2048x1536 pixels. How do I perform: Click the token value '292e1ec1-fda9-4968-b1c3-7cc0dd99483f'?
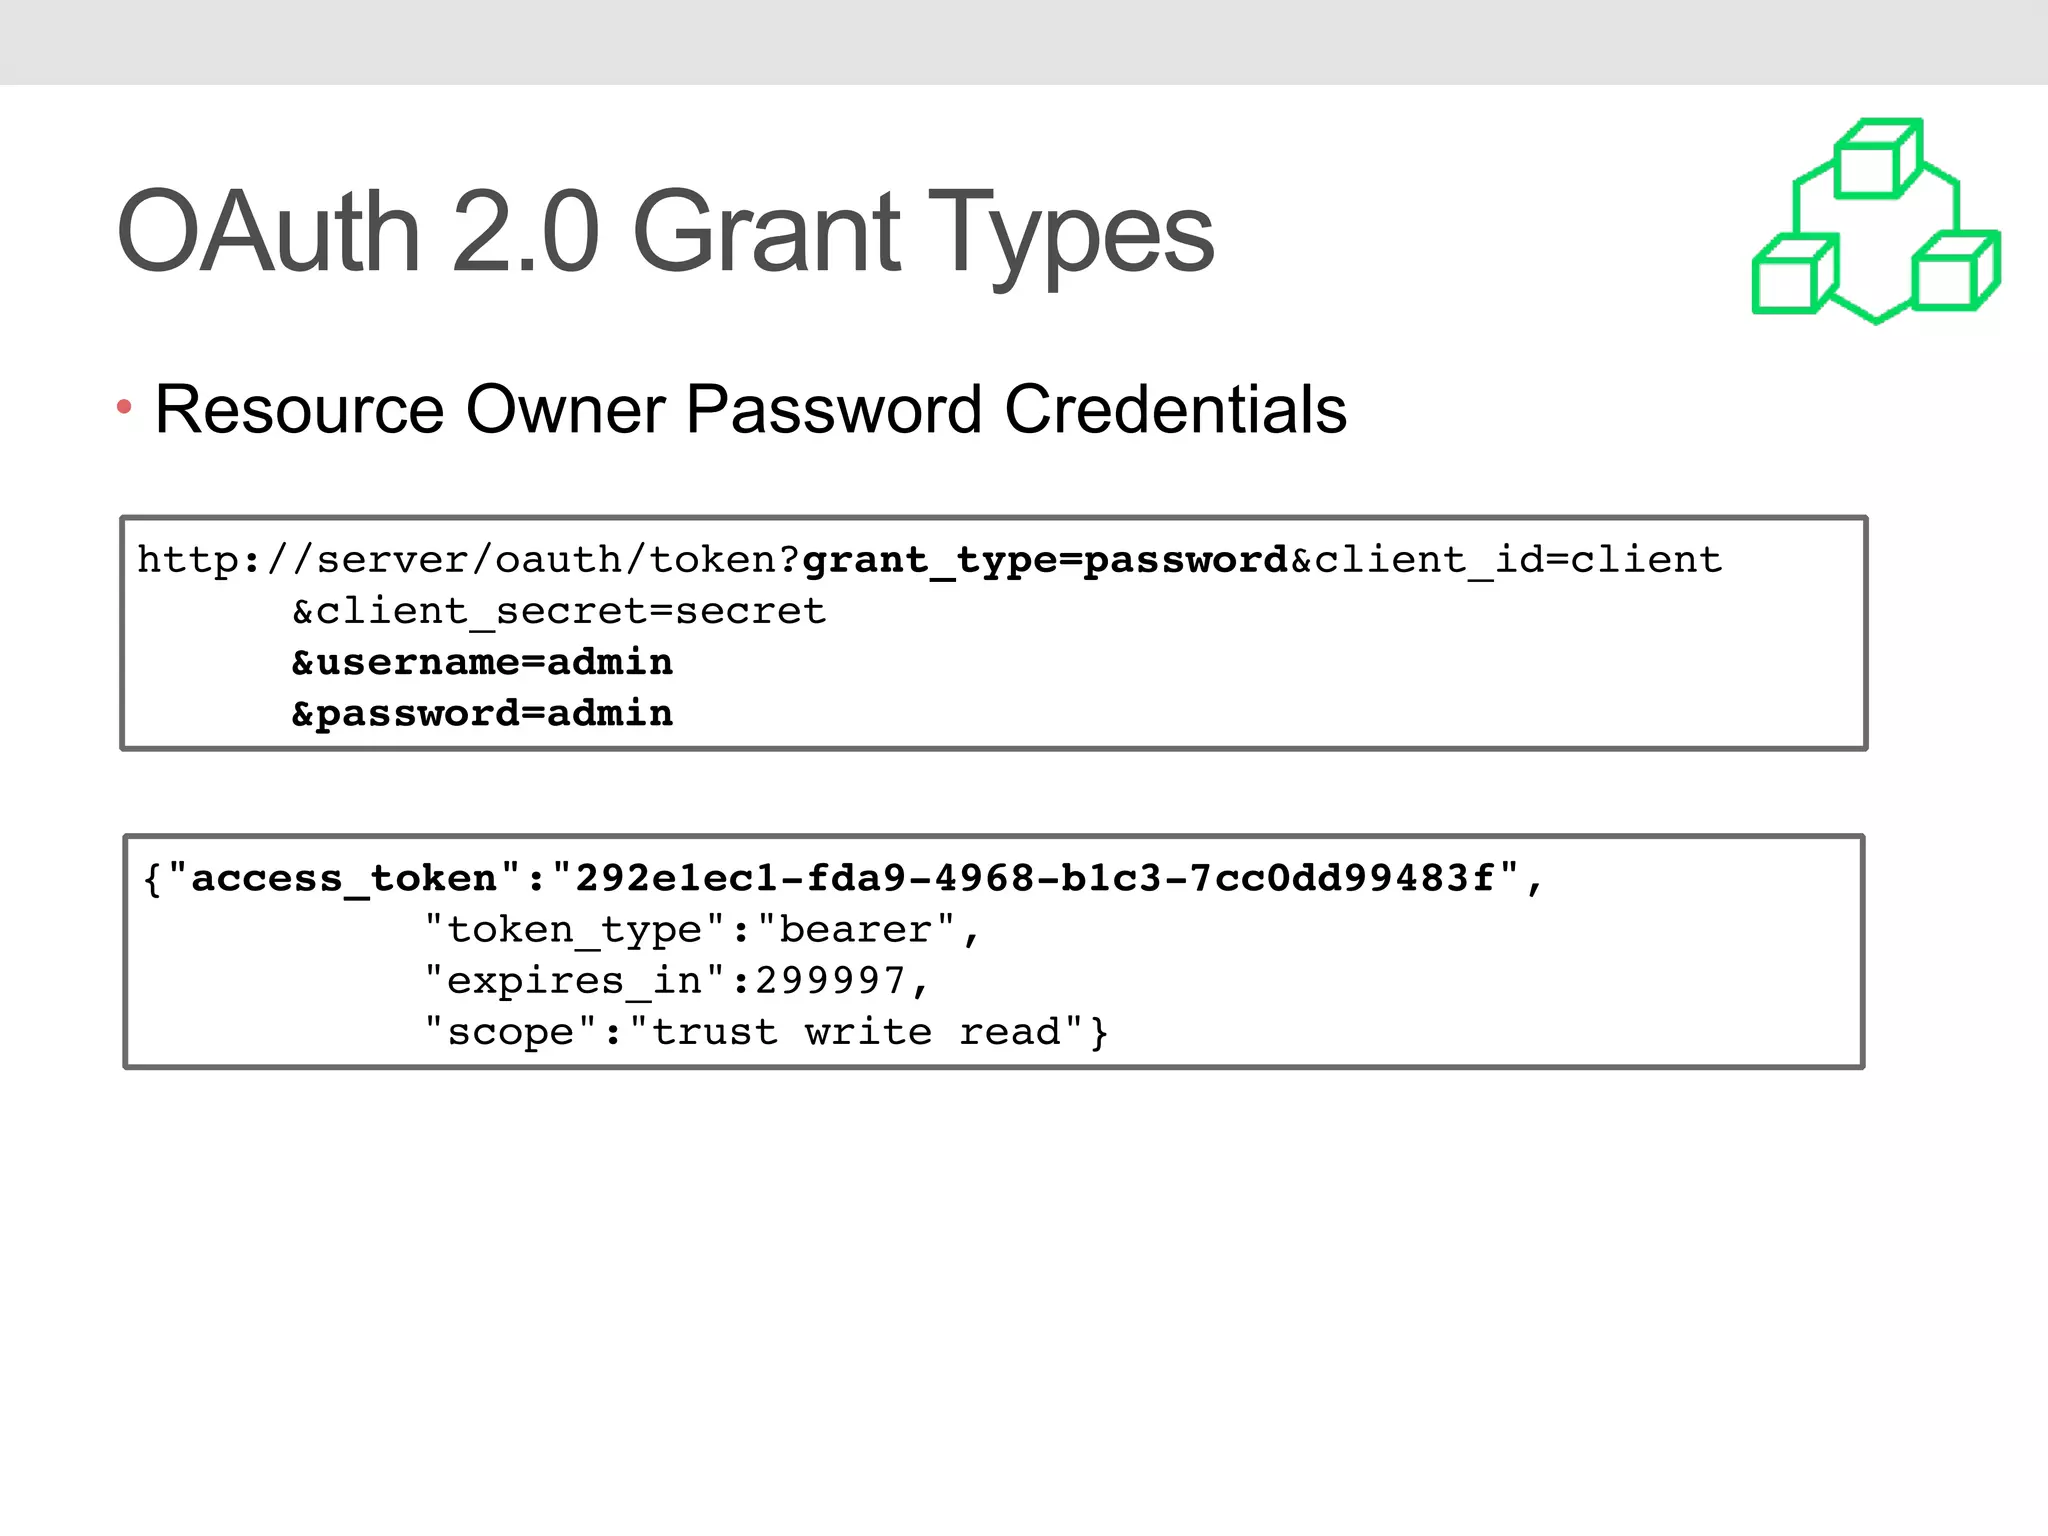1035,878
